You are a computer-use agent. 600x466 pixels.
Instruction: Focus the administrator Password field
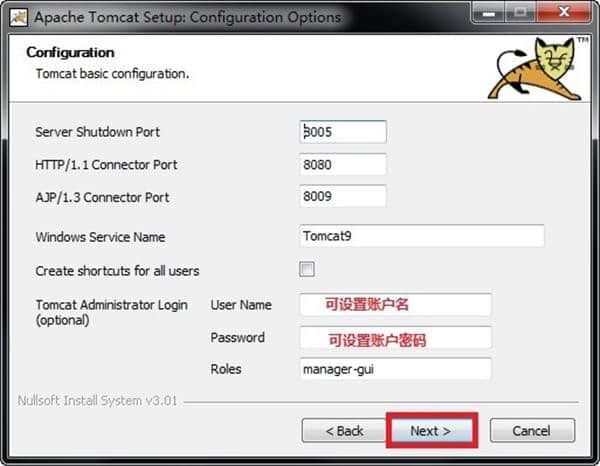tap(395, 338)
